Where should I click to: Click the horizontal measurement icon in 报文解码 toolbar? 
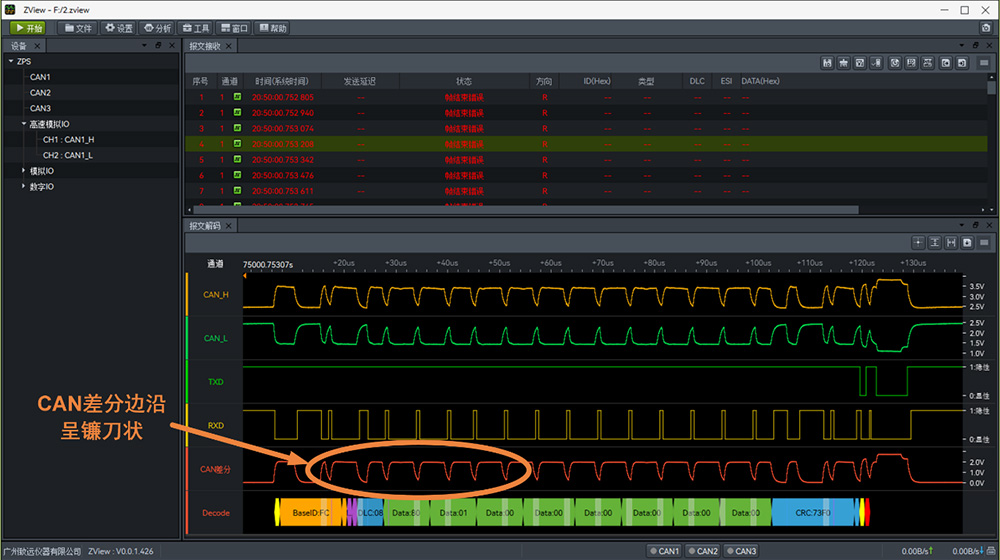pos(951,242)
